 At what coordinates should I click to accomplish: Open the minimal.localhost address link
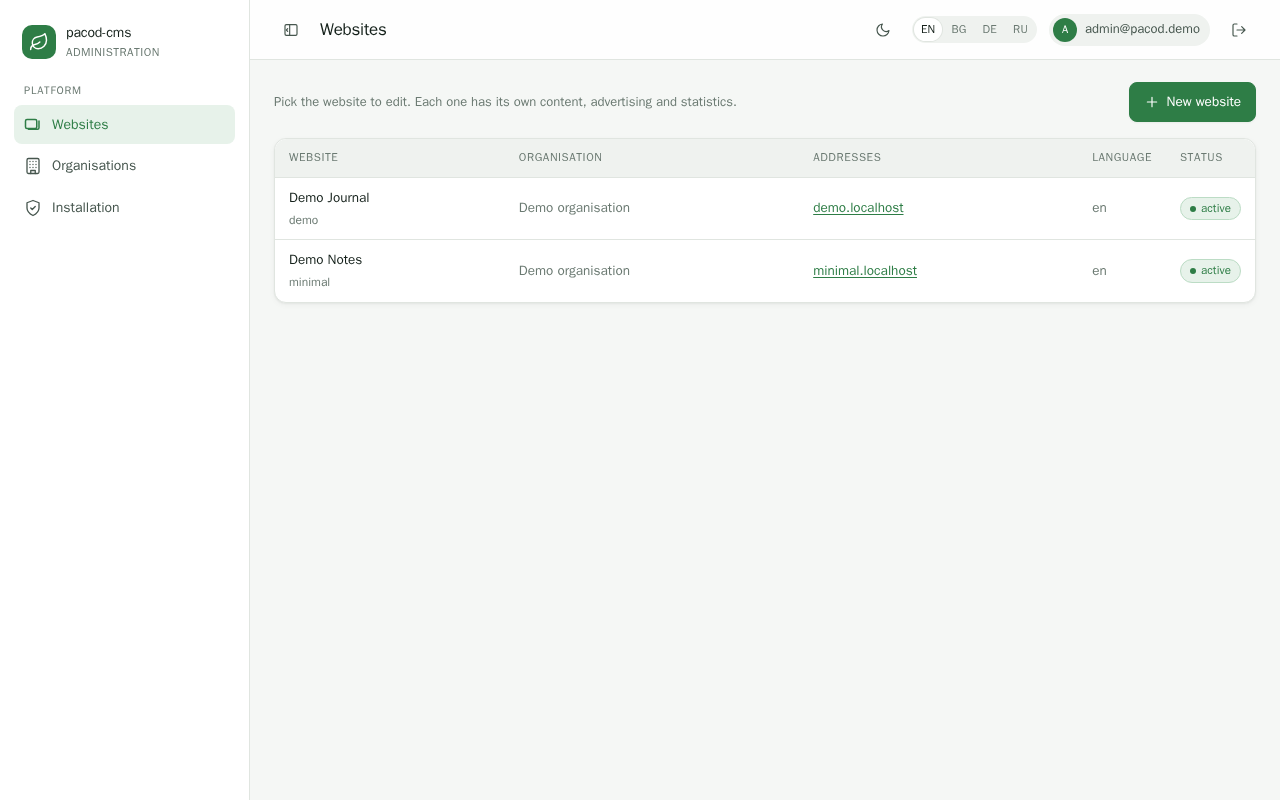click(x=865, y=271)
